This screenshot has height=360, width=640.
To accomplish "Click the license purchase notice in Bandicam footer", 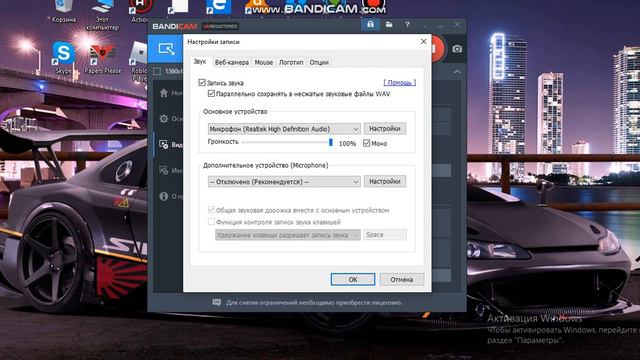I will coord(314,302).
